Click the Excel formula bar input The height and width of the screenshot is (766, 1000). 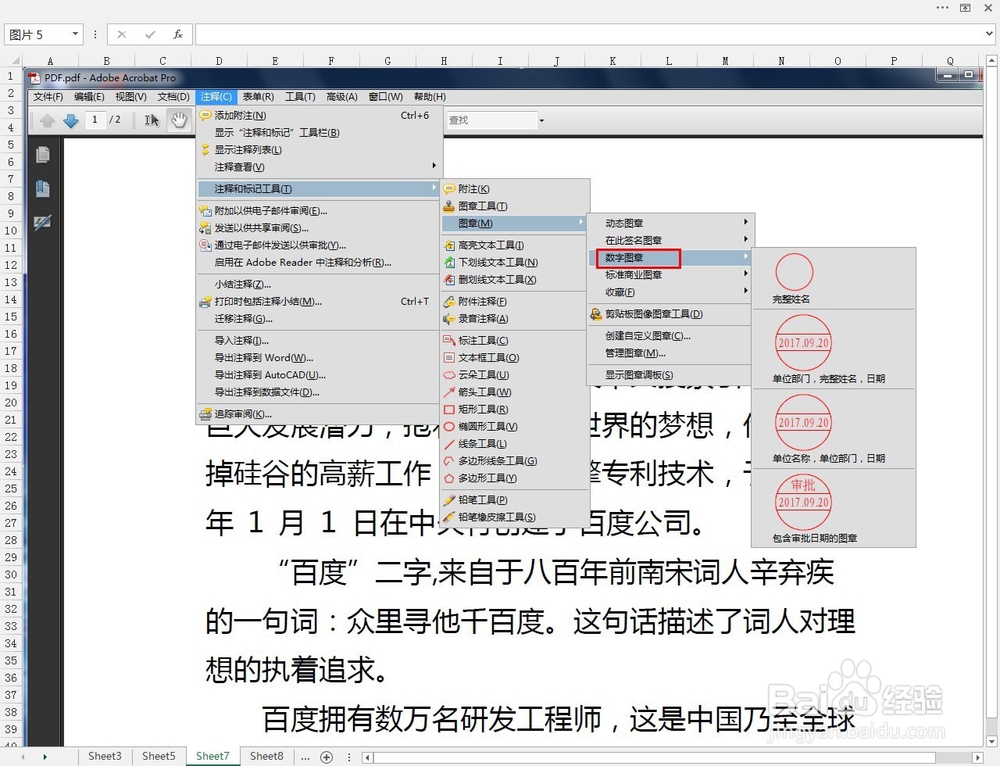pyautogui.click(x=590, y=34)
